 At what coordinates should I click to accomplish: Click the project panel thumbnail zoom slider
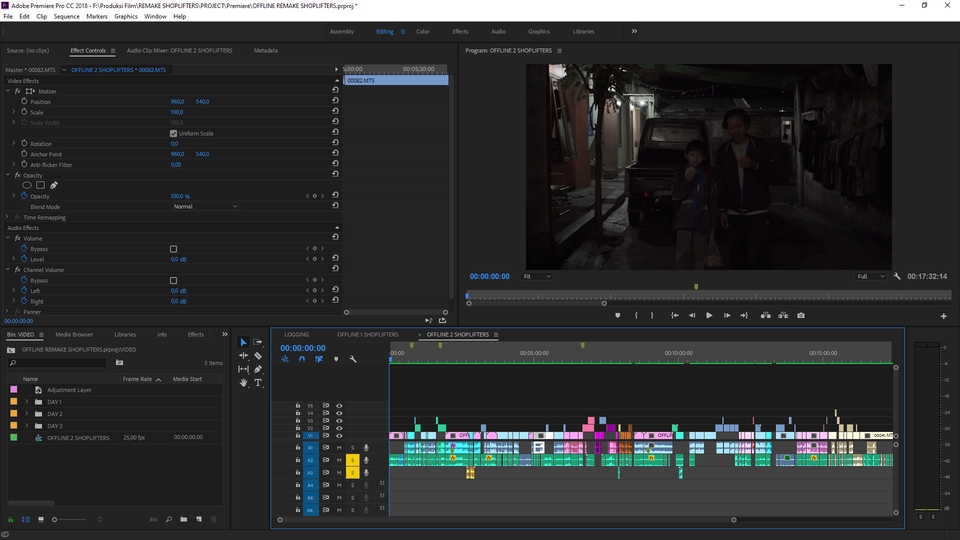click(56, 519)
